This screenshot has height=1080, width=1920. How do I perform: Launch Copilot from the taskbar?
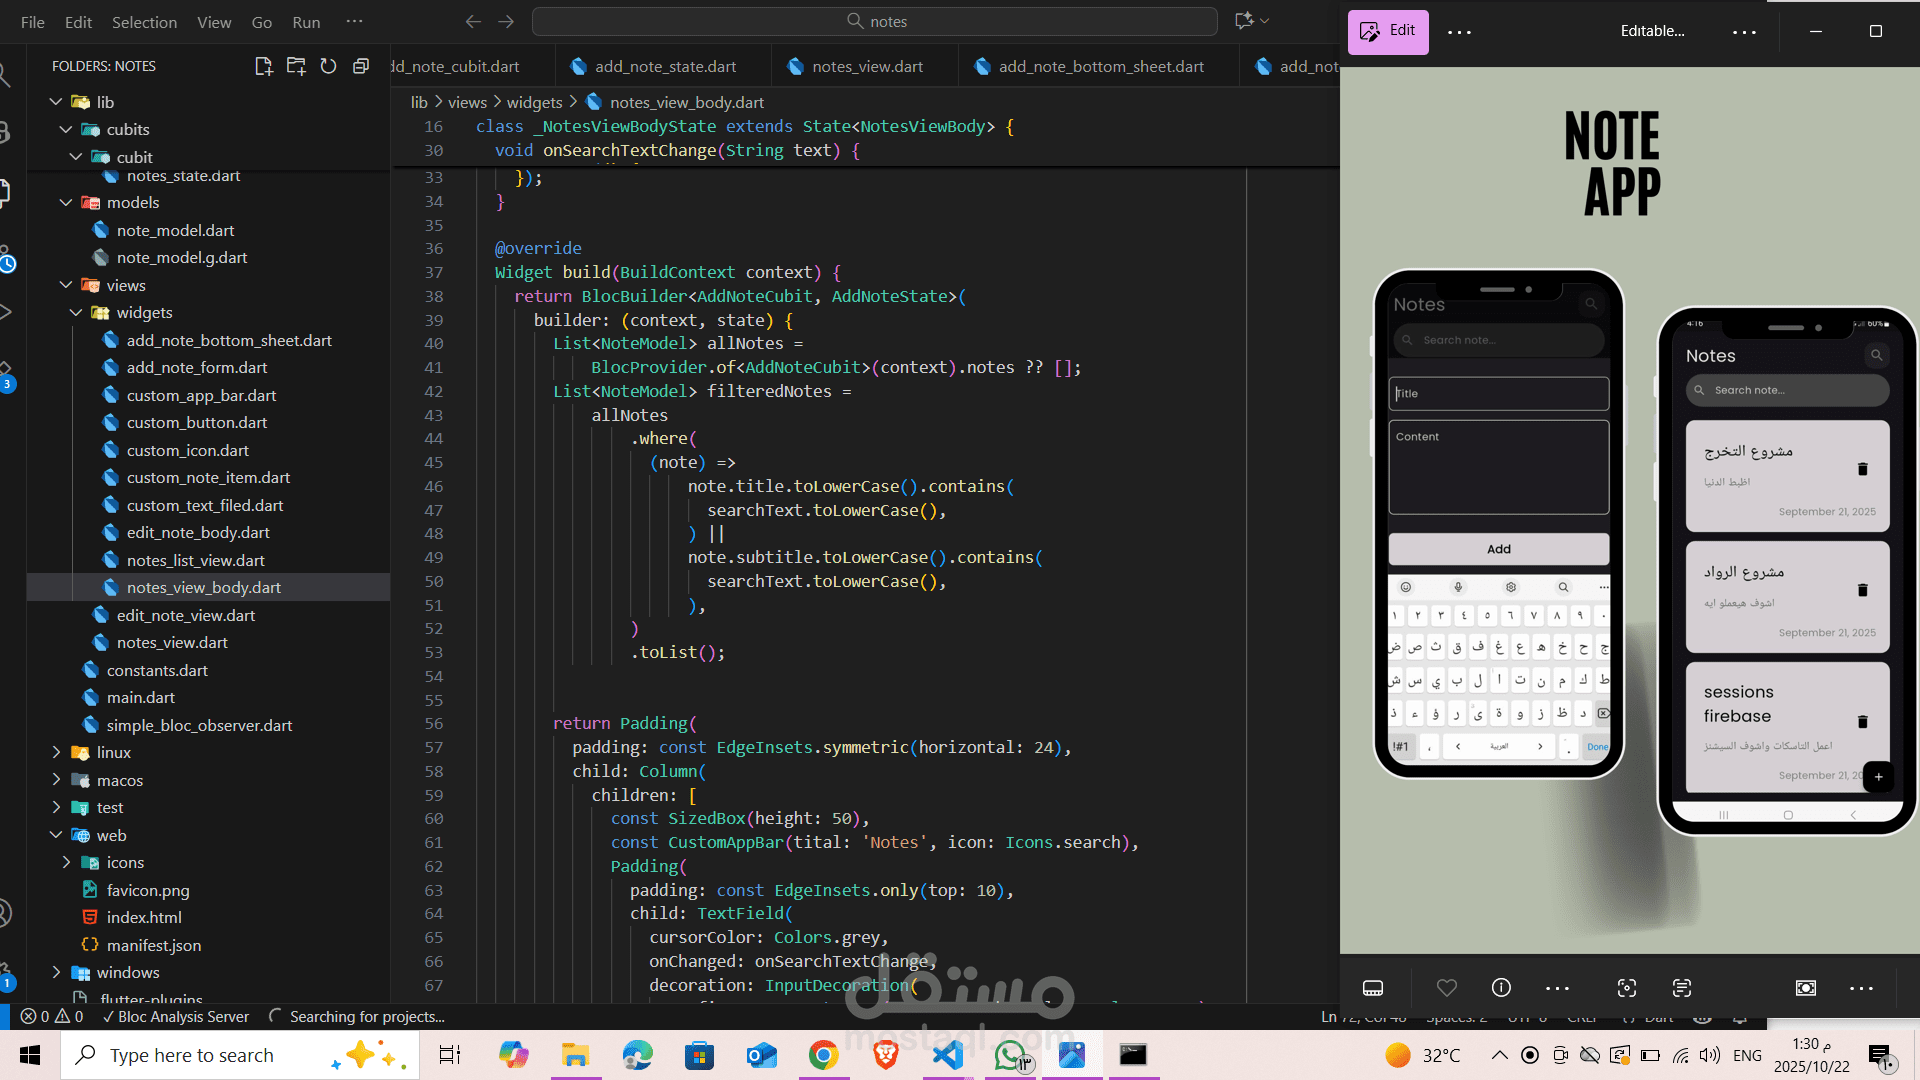[513, 1055]
